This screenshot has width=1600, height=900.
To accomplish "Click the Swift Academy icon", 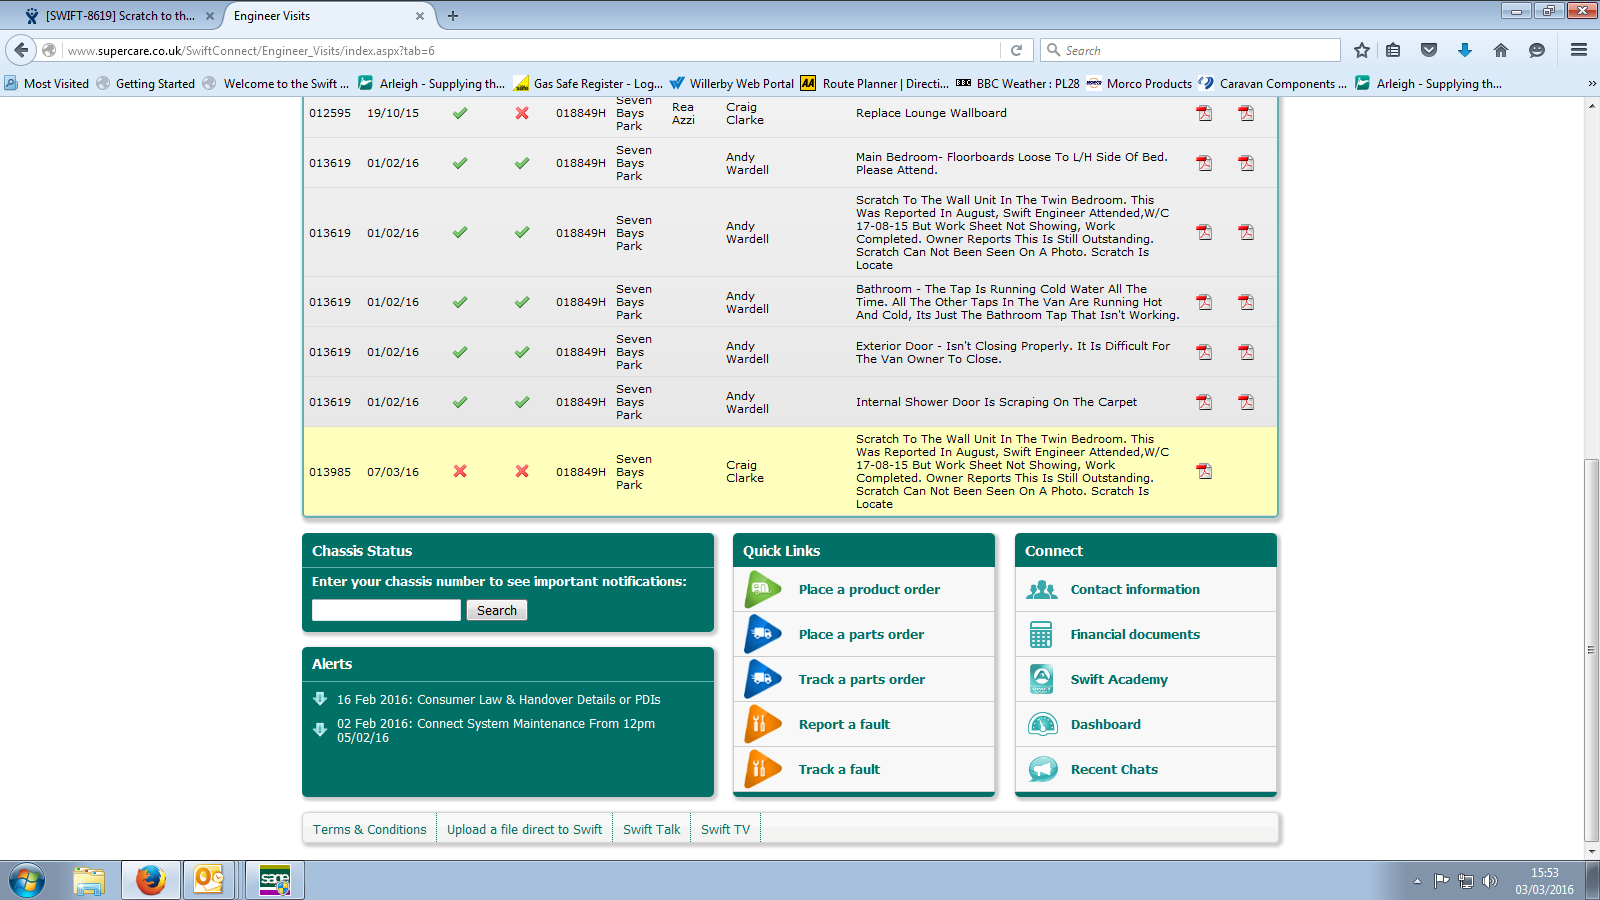I will point(1042,679).
